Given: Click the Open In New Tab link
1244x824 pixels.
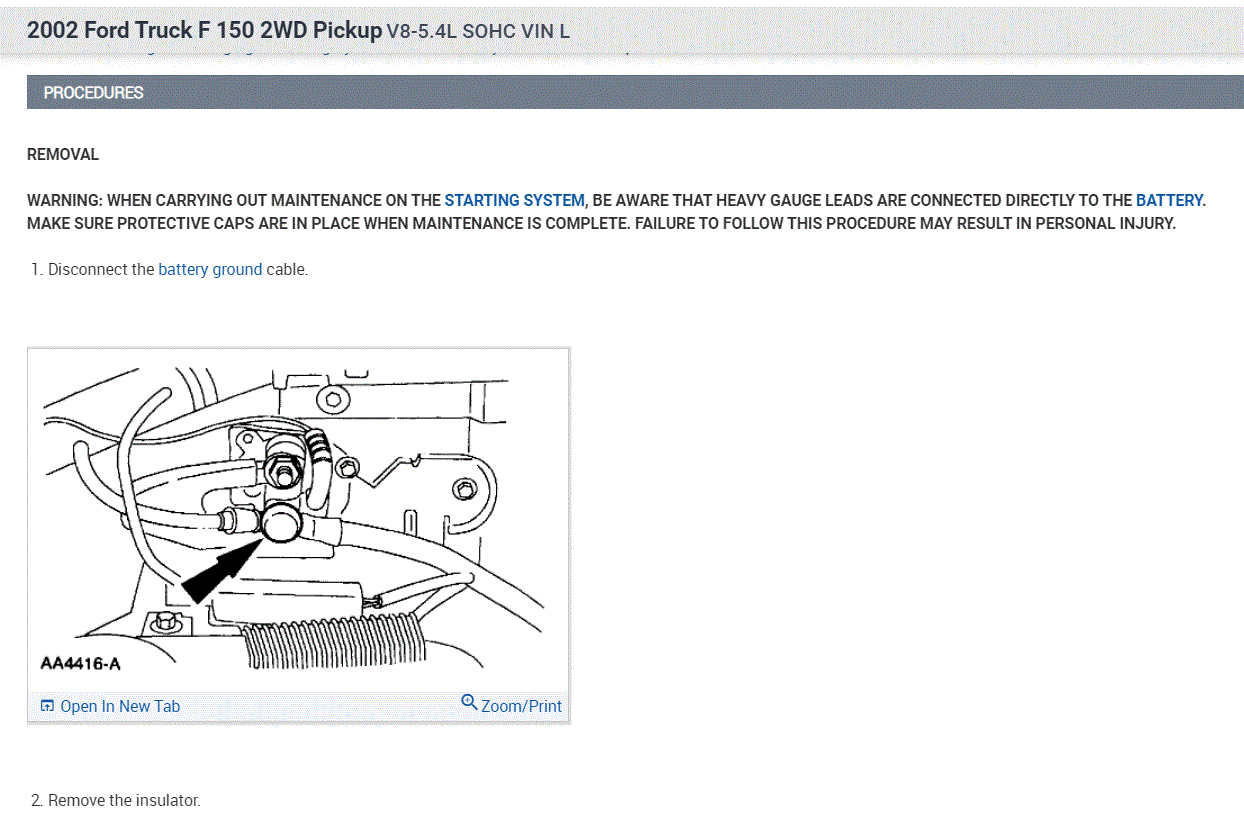Looking at the screenshot, I should click(120, 706).
